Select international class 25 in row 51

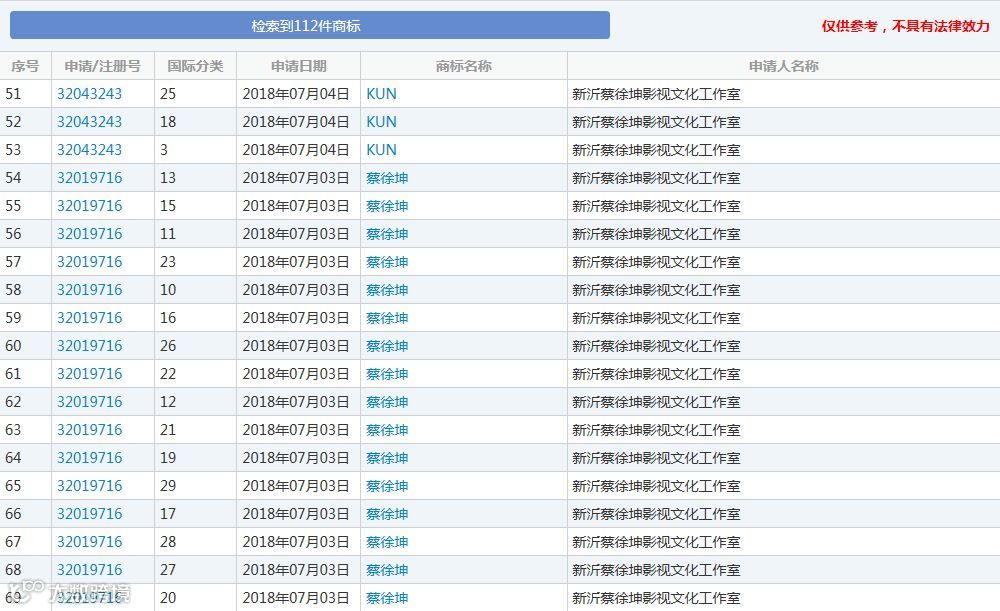click(x=168, y=94)
